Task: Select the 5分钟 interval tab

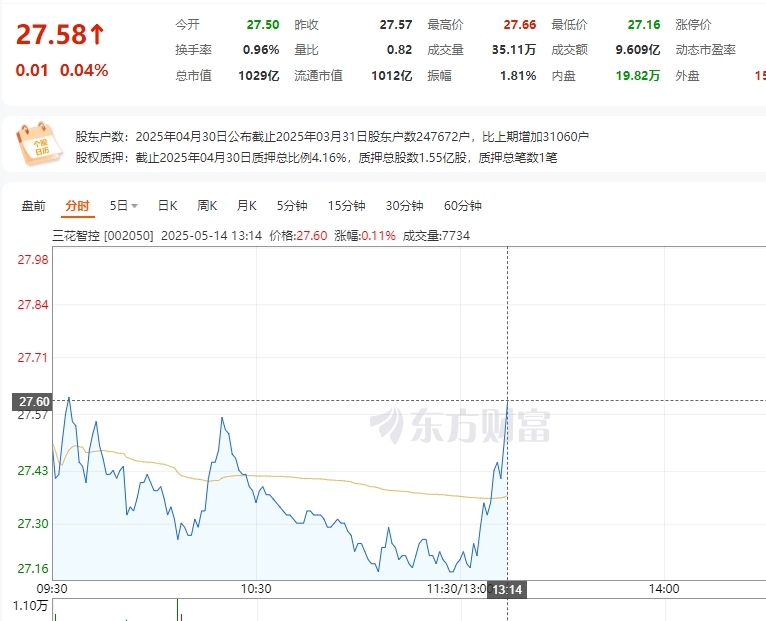Action: coord(292,206)
